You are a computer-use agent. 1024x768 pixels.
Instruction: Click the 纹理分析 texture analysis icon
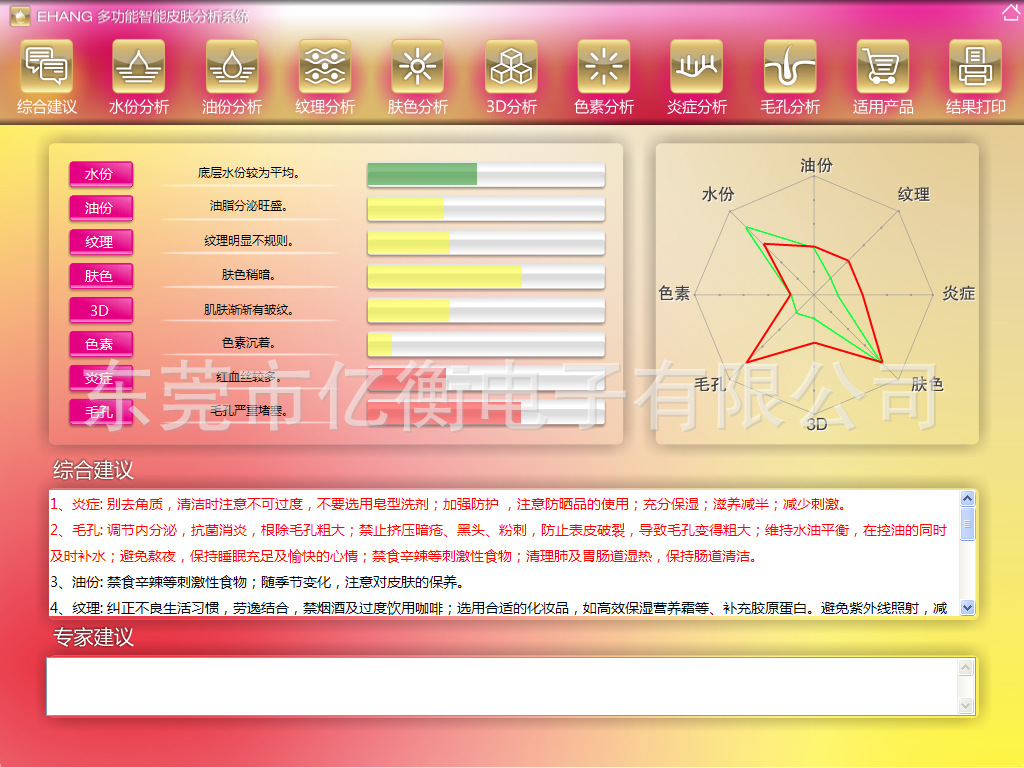(325, 67)
